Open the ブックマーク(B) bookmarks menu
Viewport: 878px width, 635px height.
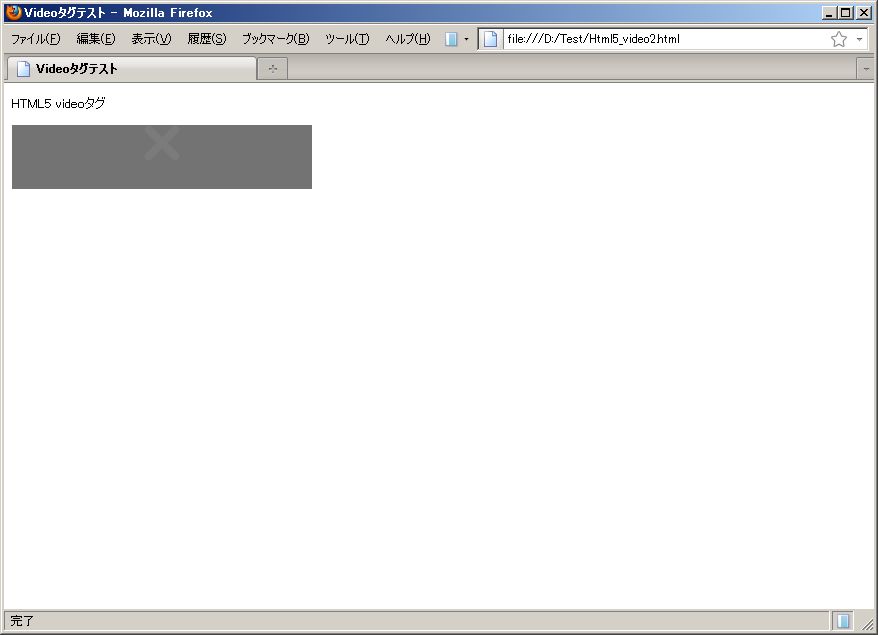276,39
